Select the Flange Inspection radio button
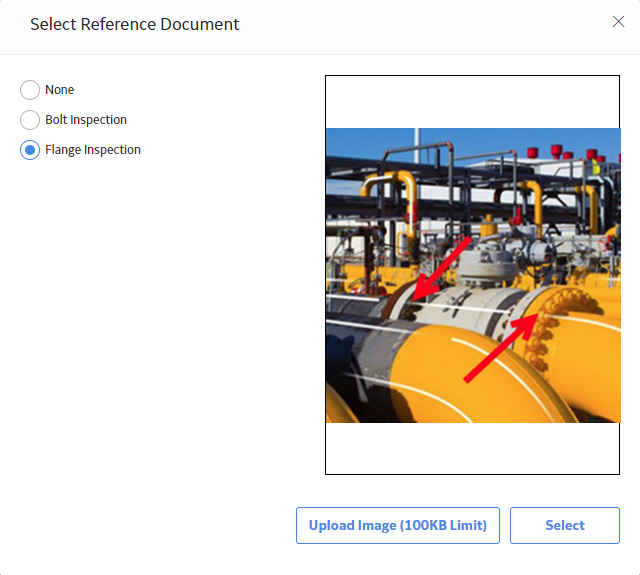640x575 pixels. [x=30, y=150]
